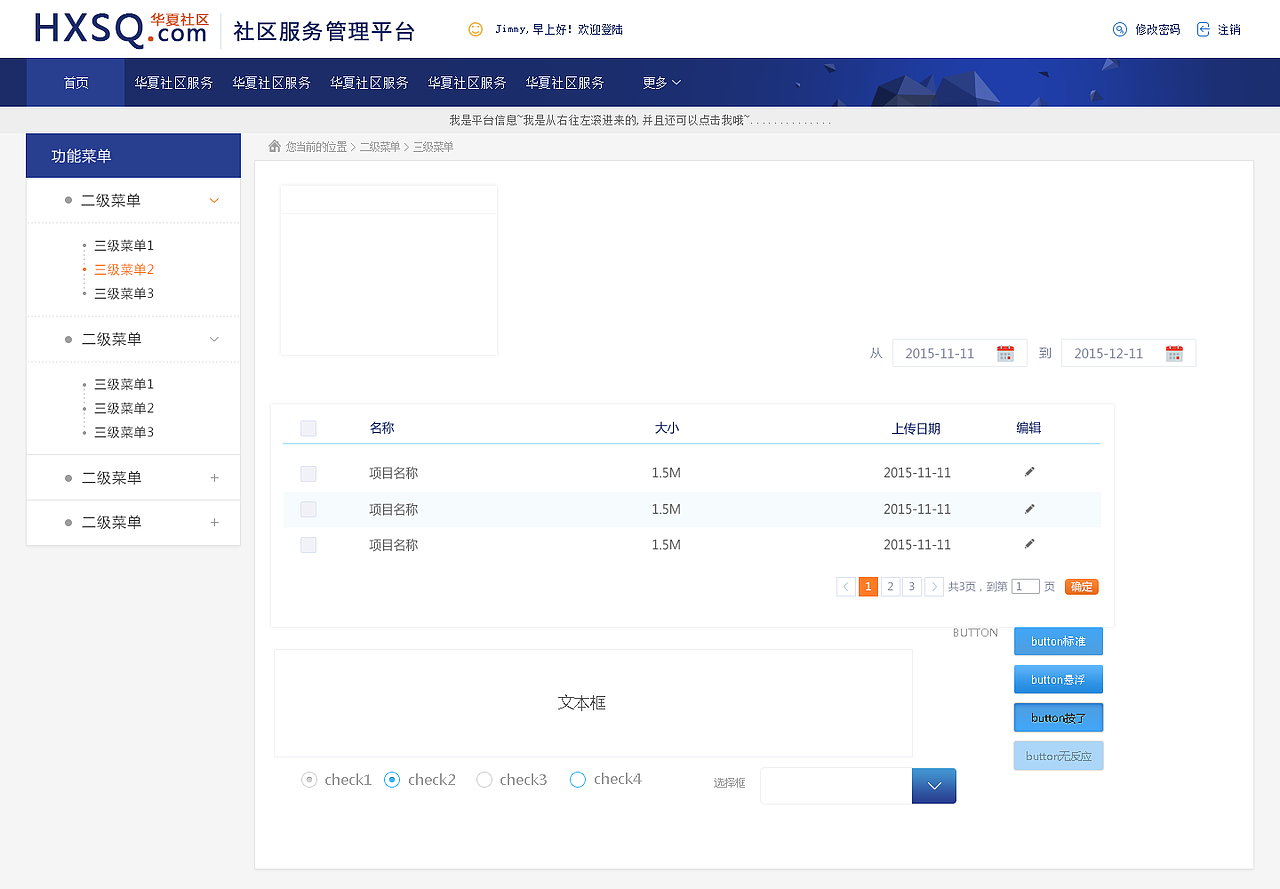Open the 更多 menu in the navigation bar
This screenshot has height=889, width=1280.
point(661,82)
